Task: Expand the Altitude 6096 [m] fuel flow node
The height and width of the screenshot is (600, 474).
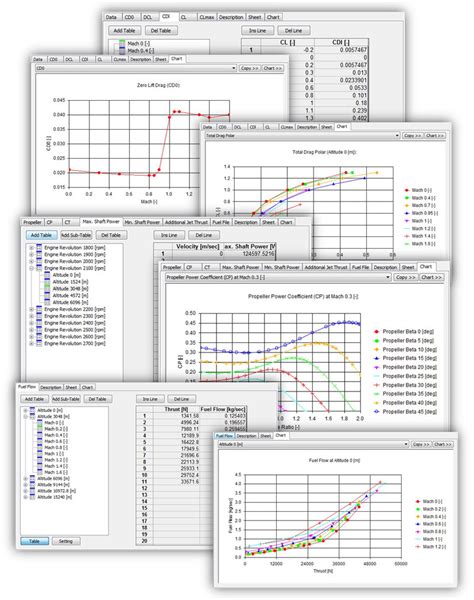Action: 26,479
